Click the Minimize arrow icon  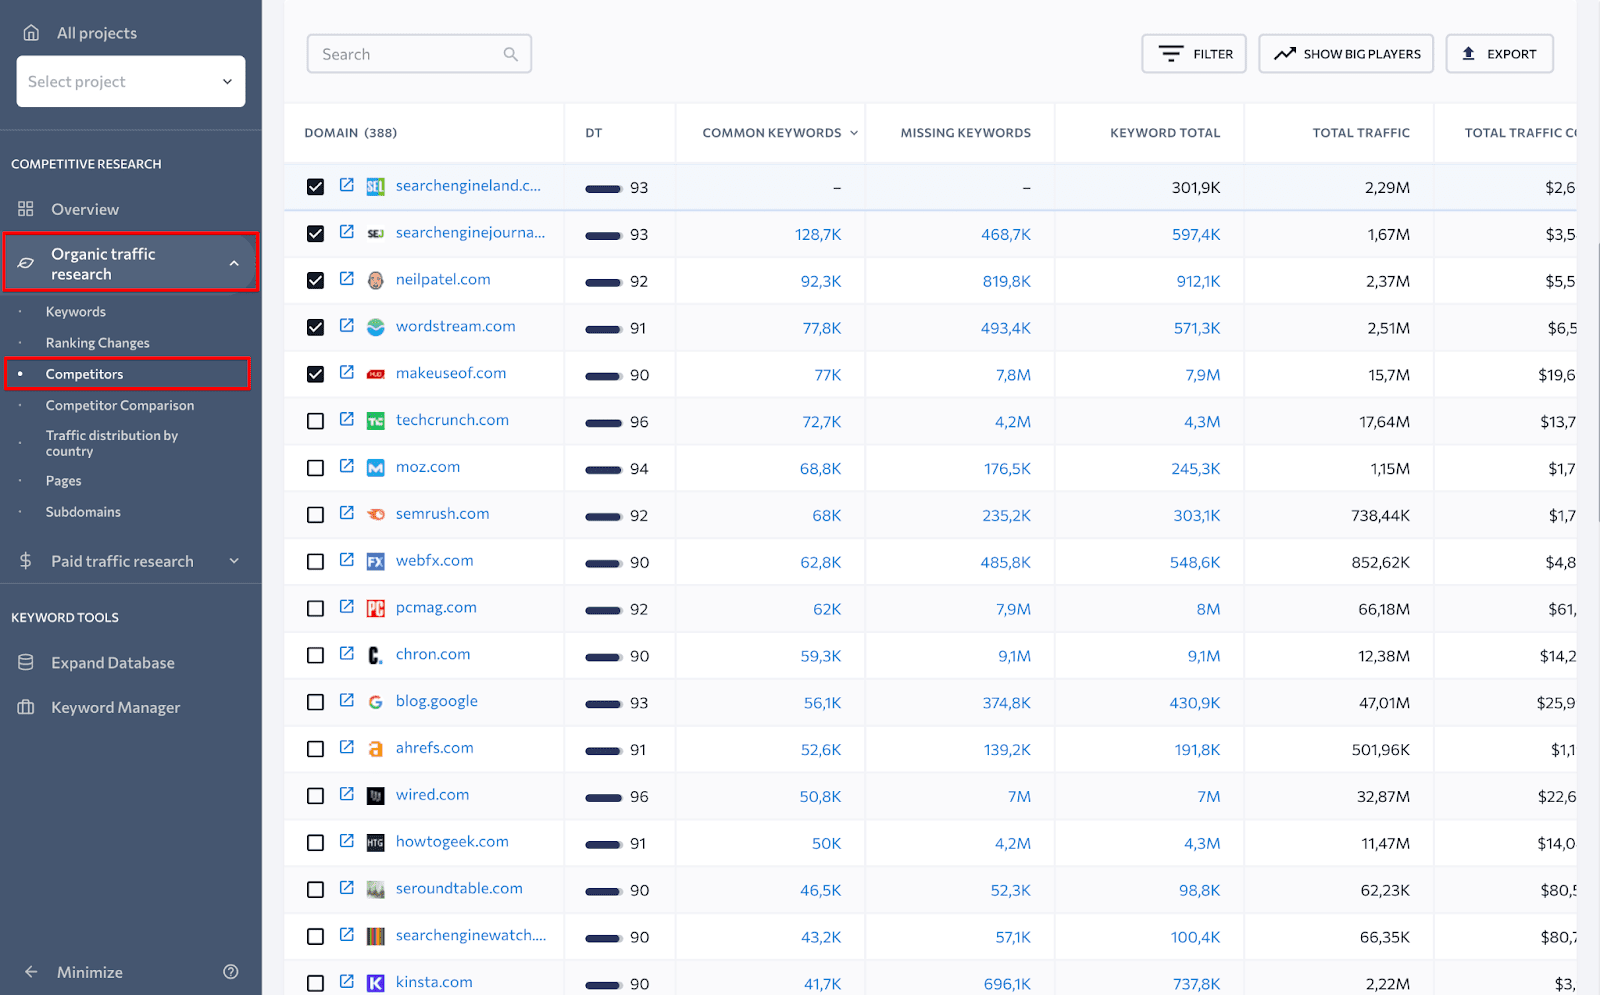31,972
